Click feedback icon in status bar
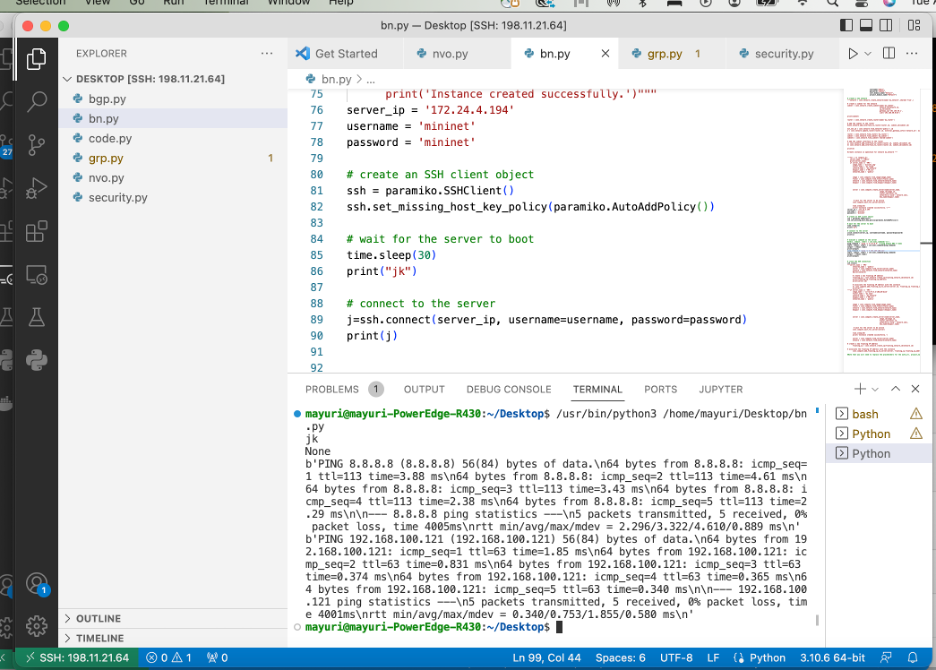The height and width of the screenshot is (670, 936). [x=886, y=657]
